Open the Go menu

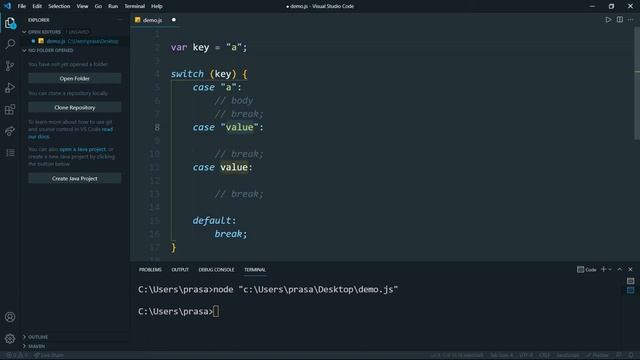98,6
